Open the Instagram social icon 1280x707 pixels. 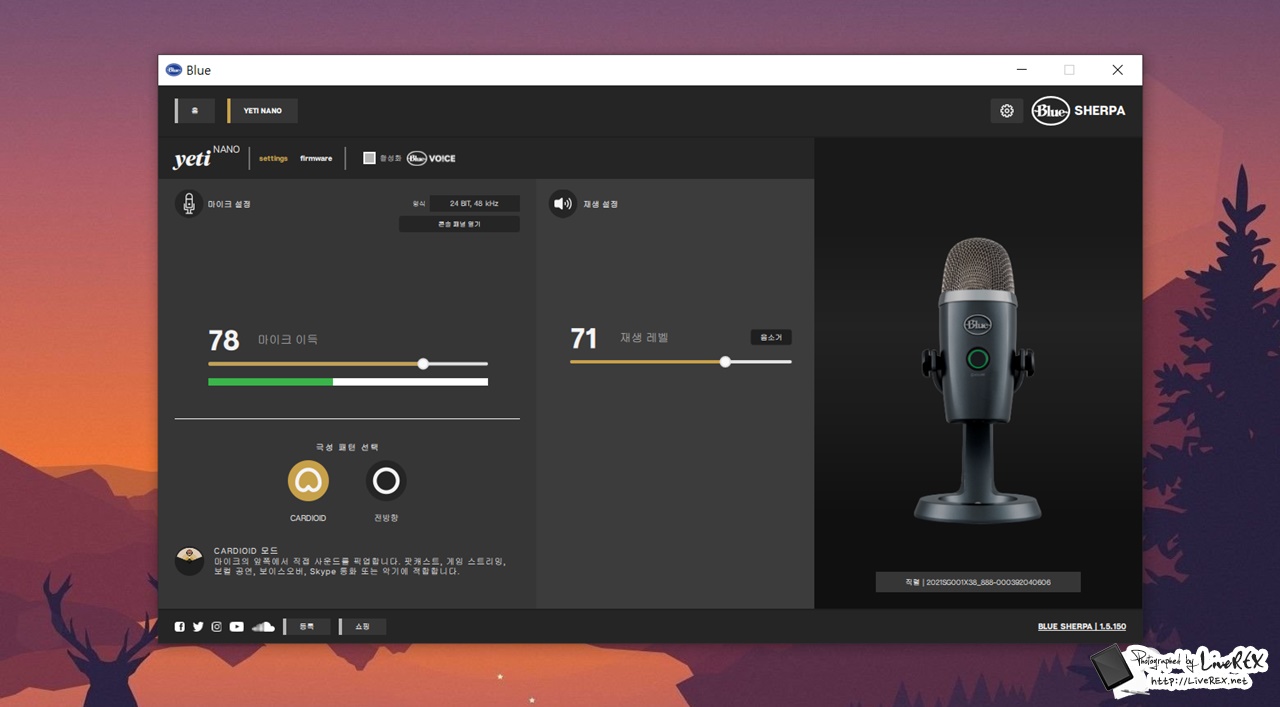[x=216, y=627]
